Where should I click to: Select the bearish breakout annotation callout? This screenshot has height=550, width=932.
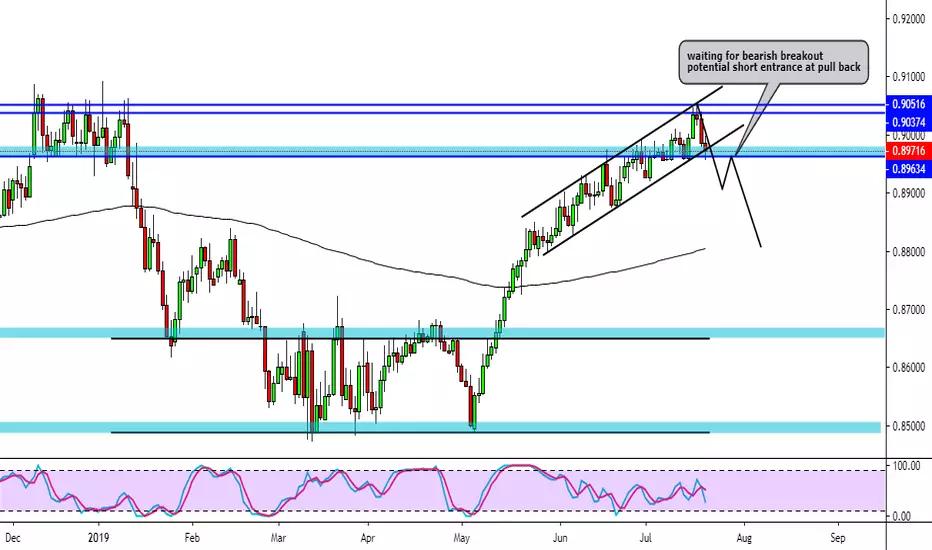773,62
